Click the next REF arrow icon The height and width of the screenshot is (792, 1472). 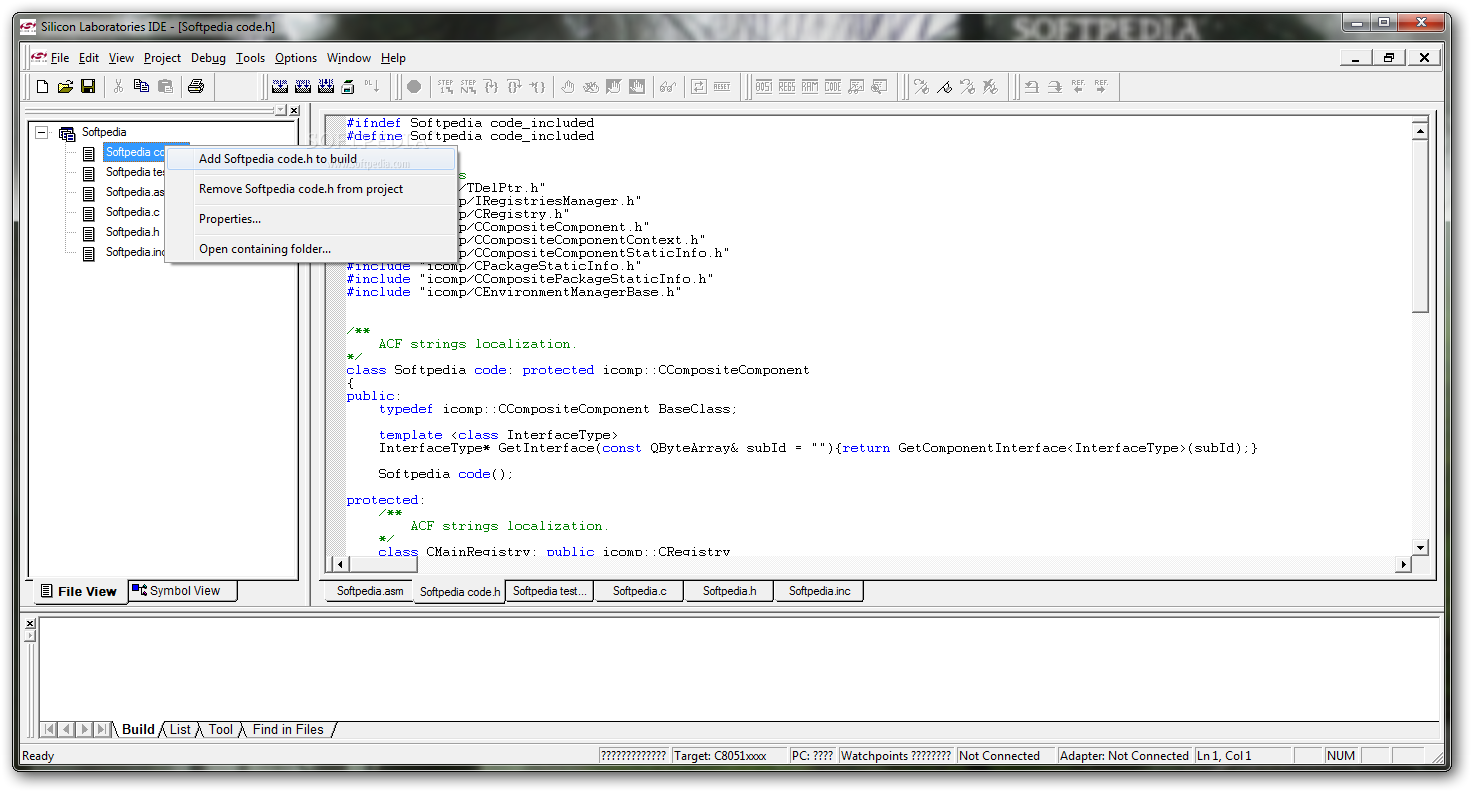pyautogui.click(x=1101, y=87)
